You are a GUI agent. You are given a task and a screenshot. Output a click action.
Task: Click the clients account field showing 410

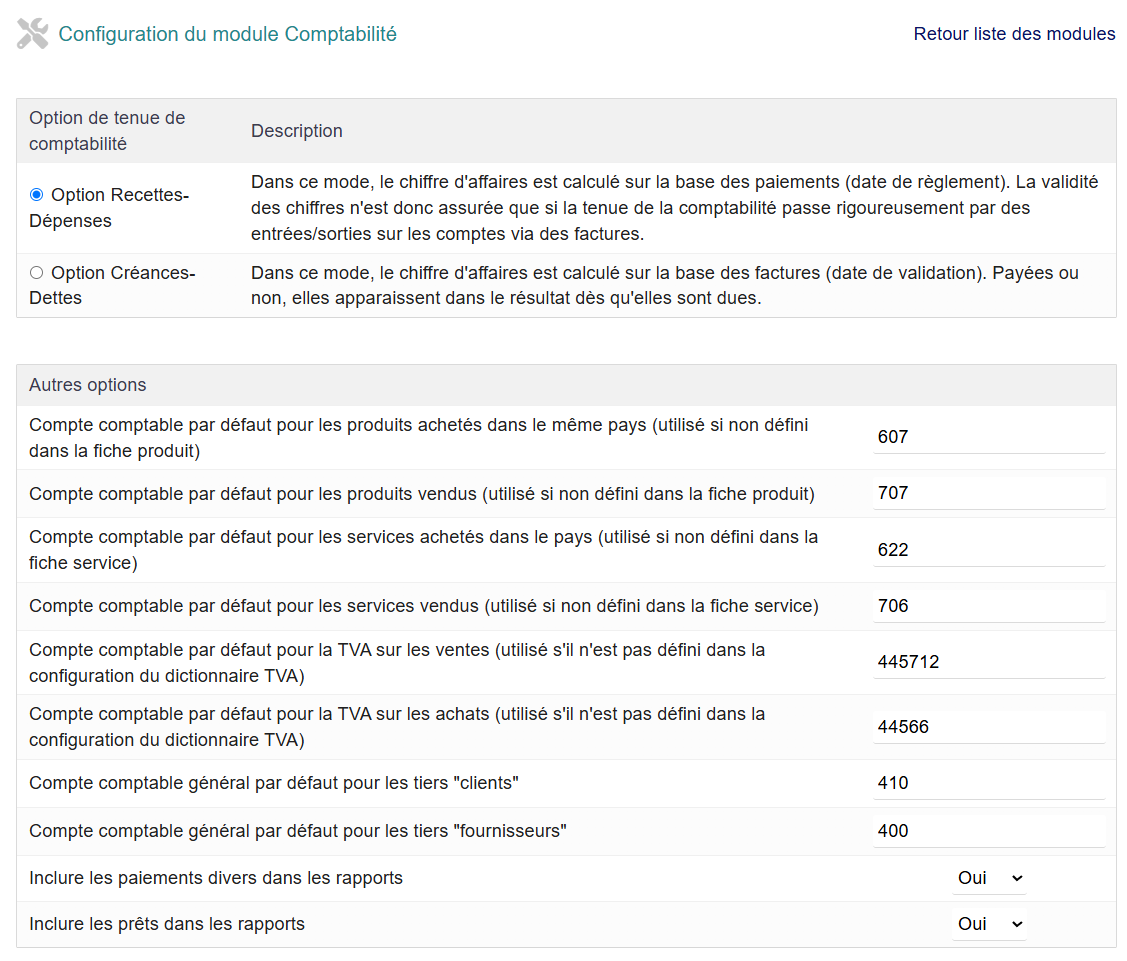pyautogui.click(x=988, y=783)
